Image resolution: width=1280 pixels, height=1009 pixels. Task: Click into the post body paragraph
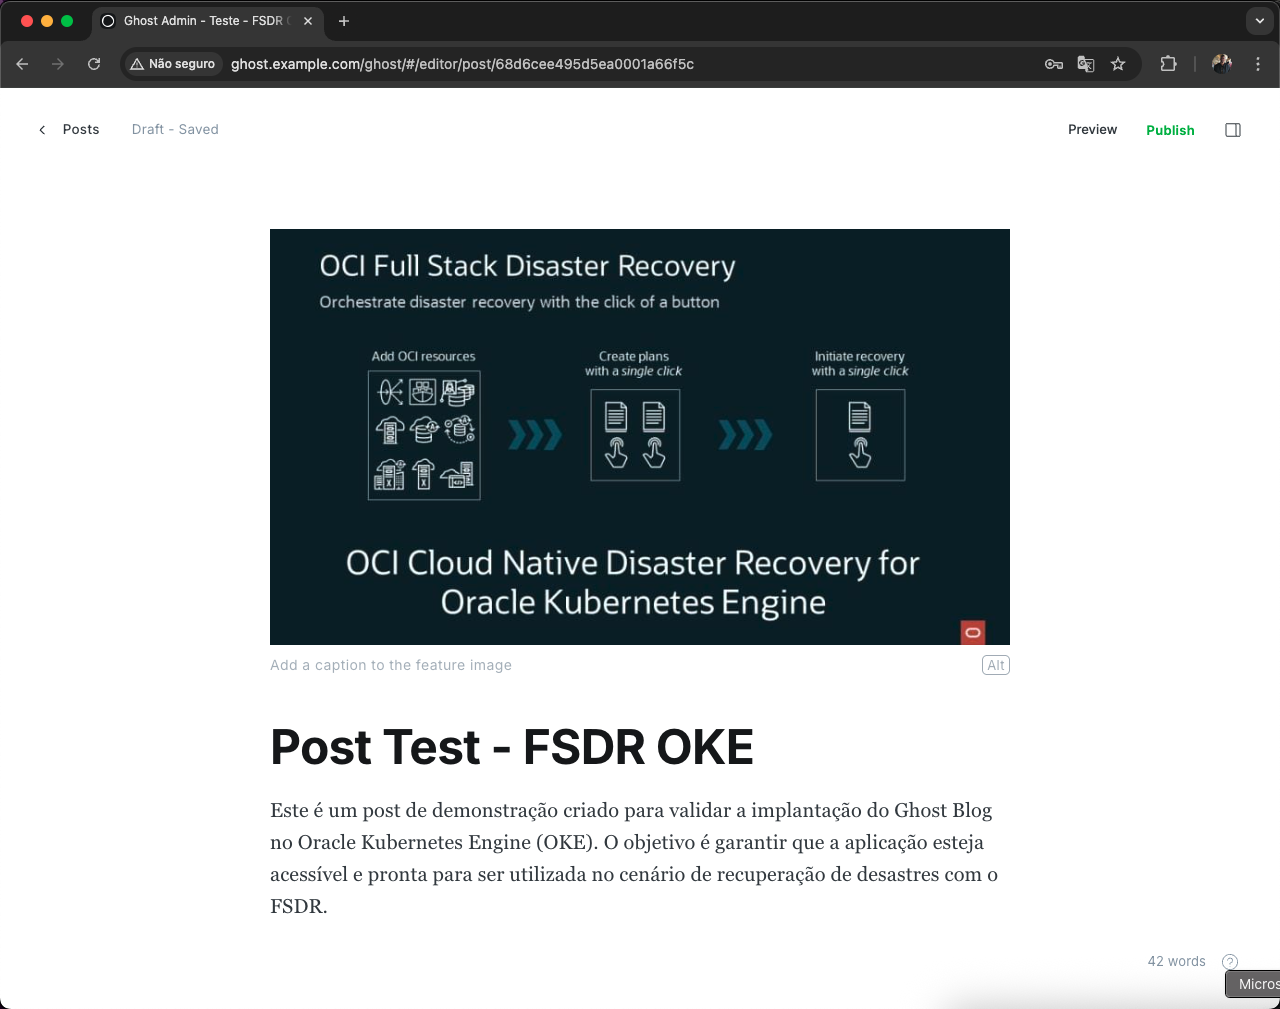coord(634,858)
